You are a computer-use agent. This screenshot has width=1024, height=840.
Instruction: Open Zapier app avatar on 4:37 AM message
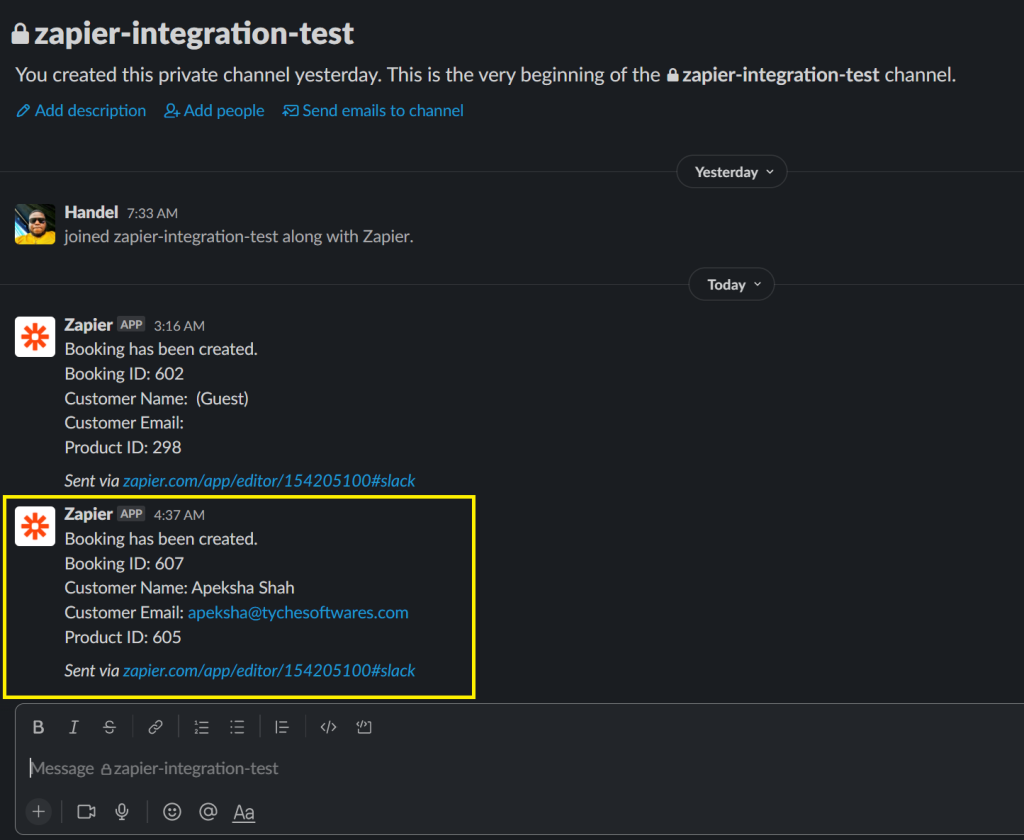[x=35, y=526]
